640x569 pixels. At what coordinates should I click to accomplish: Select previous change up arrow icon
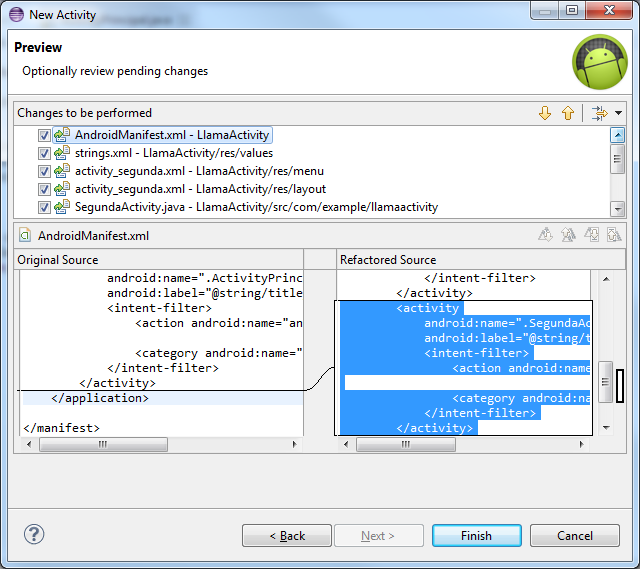coord(568,113)
